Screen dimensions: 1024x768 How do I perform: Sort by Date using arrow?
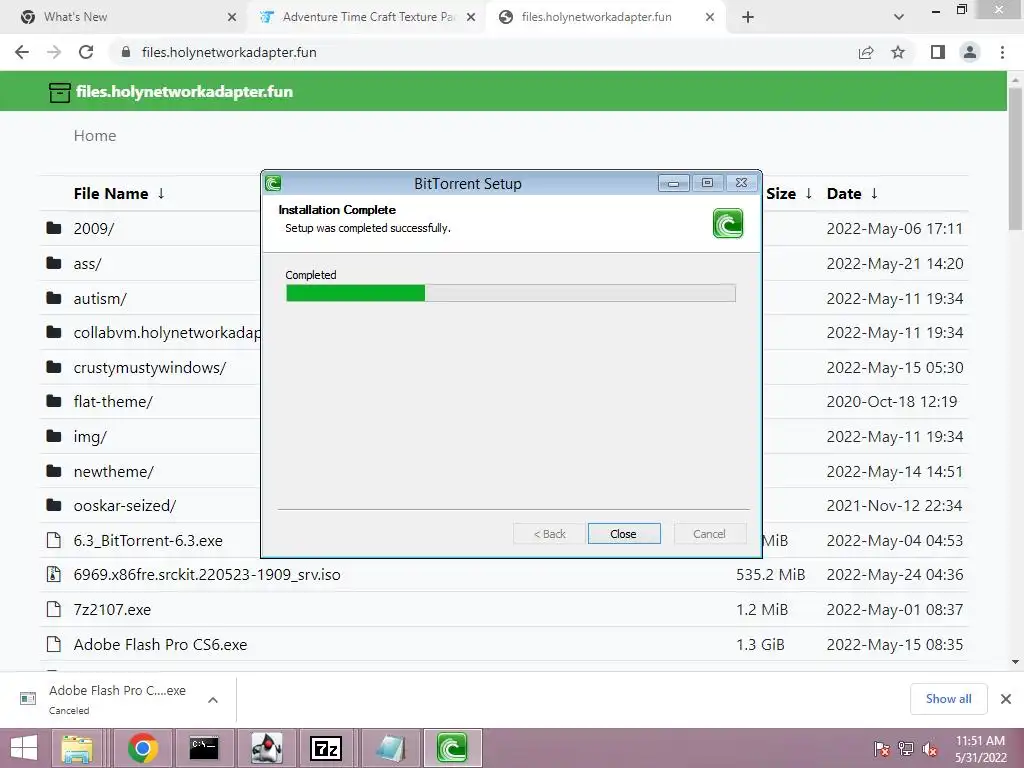point(874,193)
